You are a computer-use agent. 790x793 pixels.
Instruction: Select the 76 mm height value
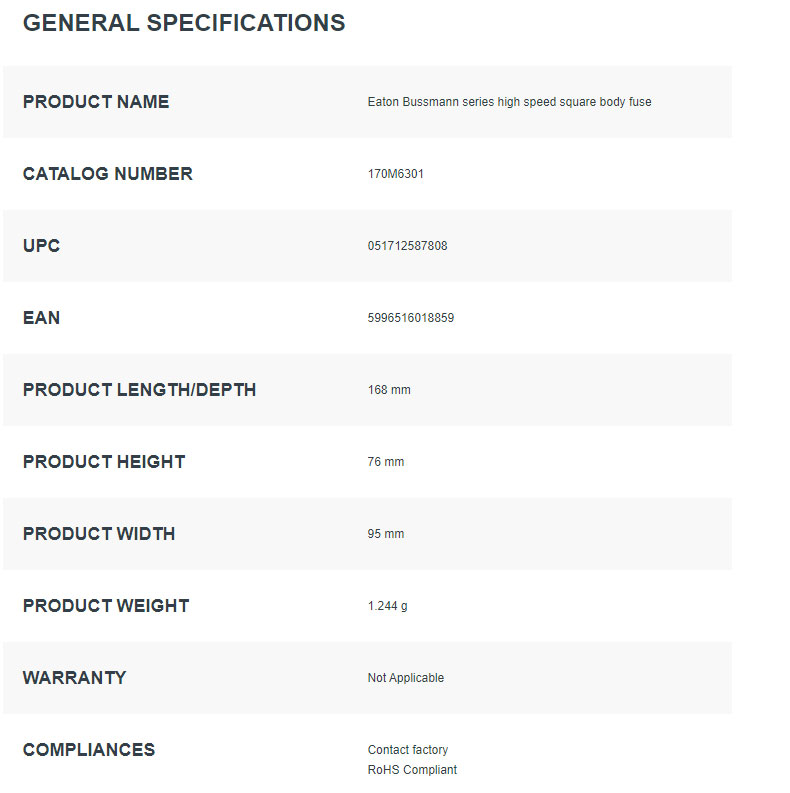pyautogui.click(x=386, y=462)
